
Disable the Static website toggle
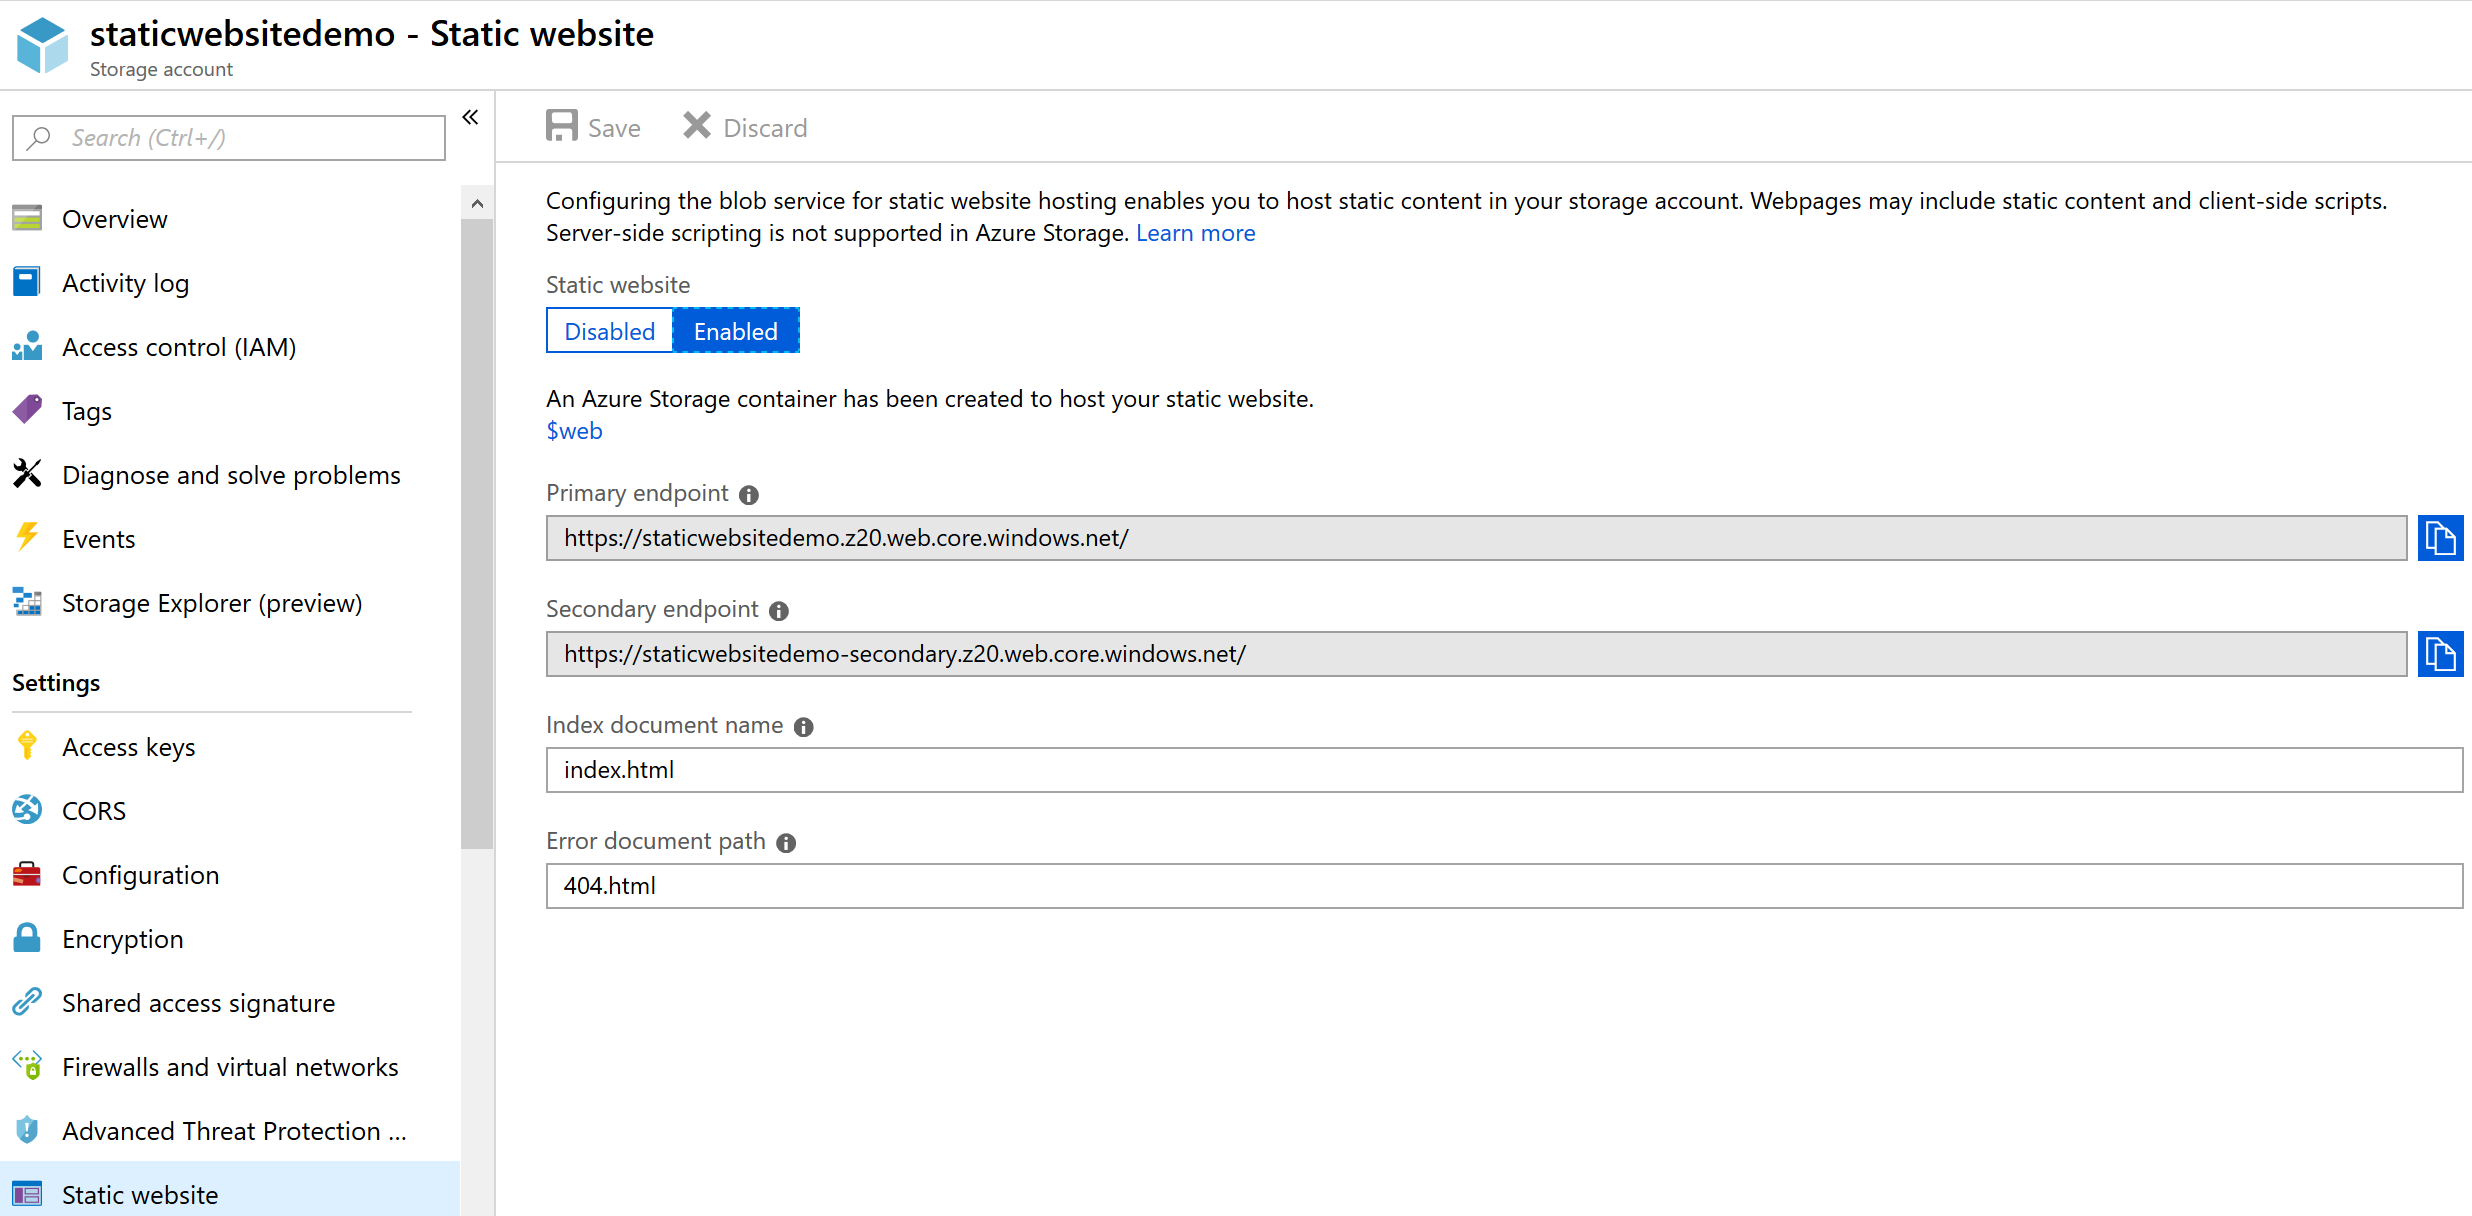[x=609, y=330]
